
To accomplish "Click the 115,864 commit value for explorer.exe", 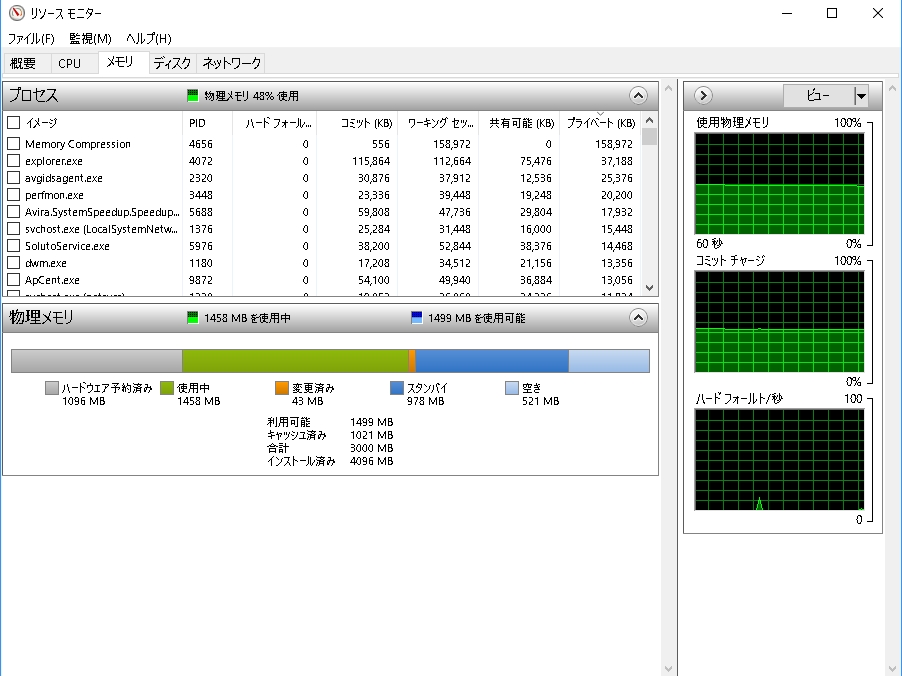I will pyautogui.click(x=370, y=161).
